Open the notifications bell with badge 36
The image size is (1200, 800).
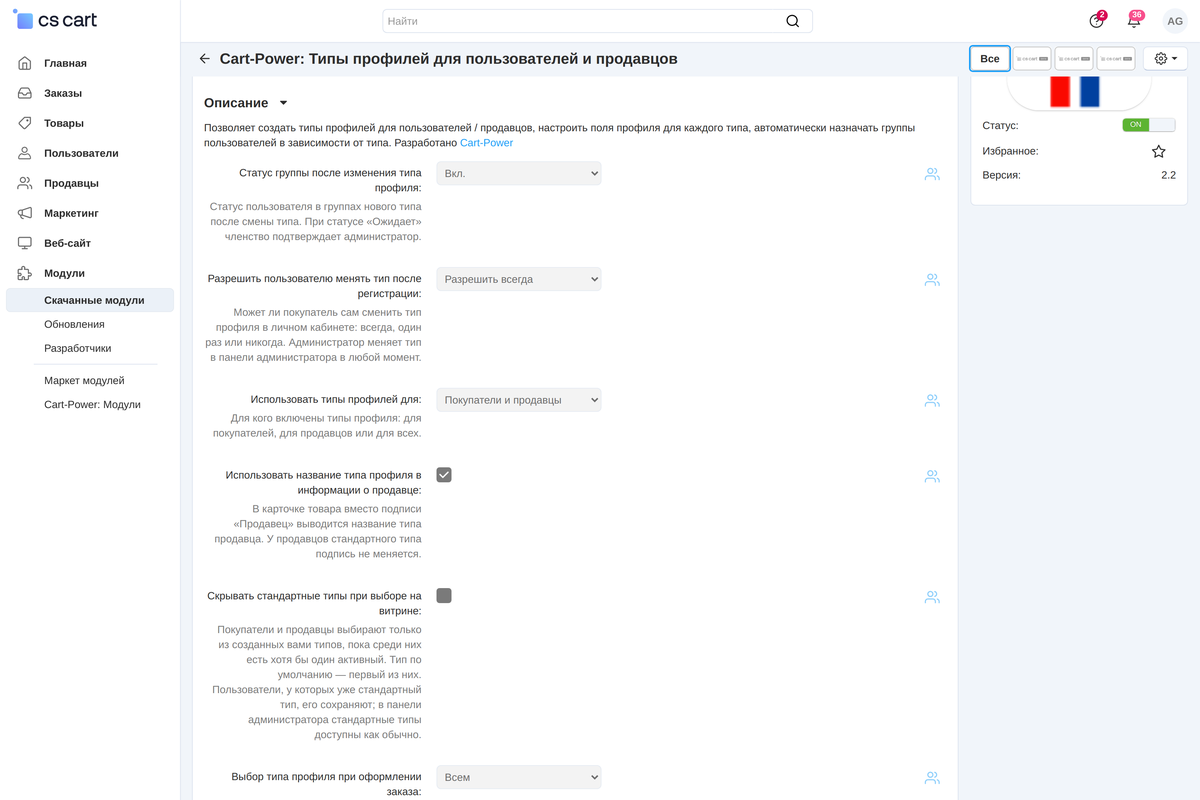tap(1134, 20)
